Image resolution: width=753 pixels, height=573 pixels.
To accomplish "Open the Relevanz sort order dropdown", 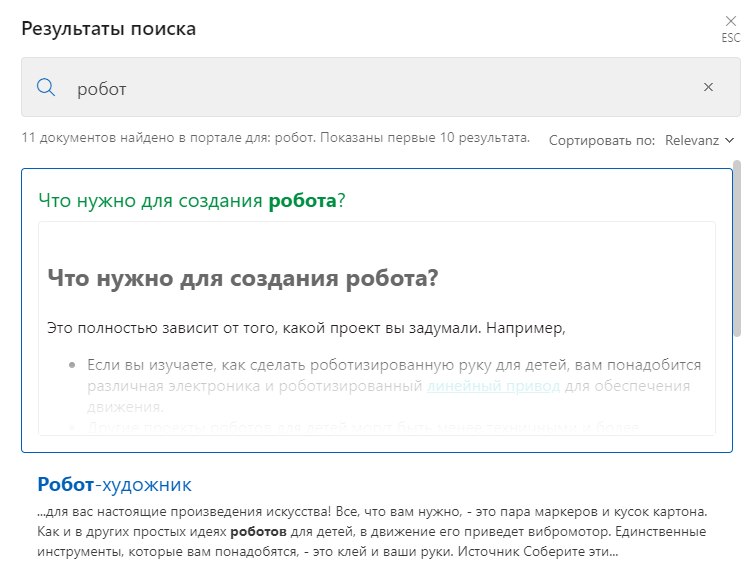I will (699, 140).
